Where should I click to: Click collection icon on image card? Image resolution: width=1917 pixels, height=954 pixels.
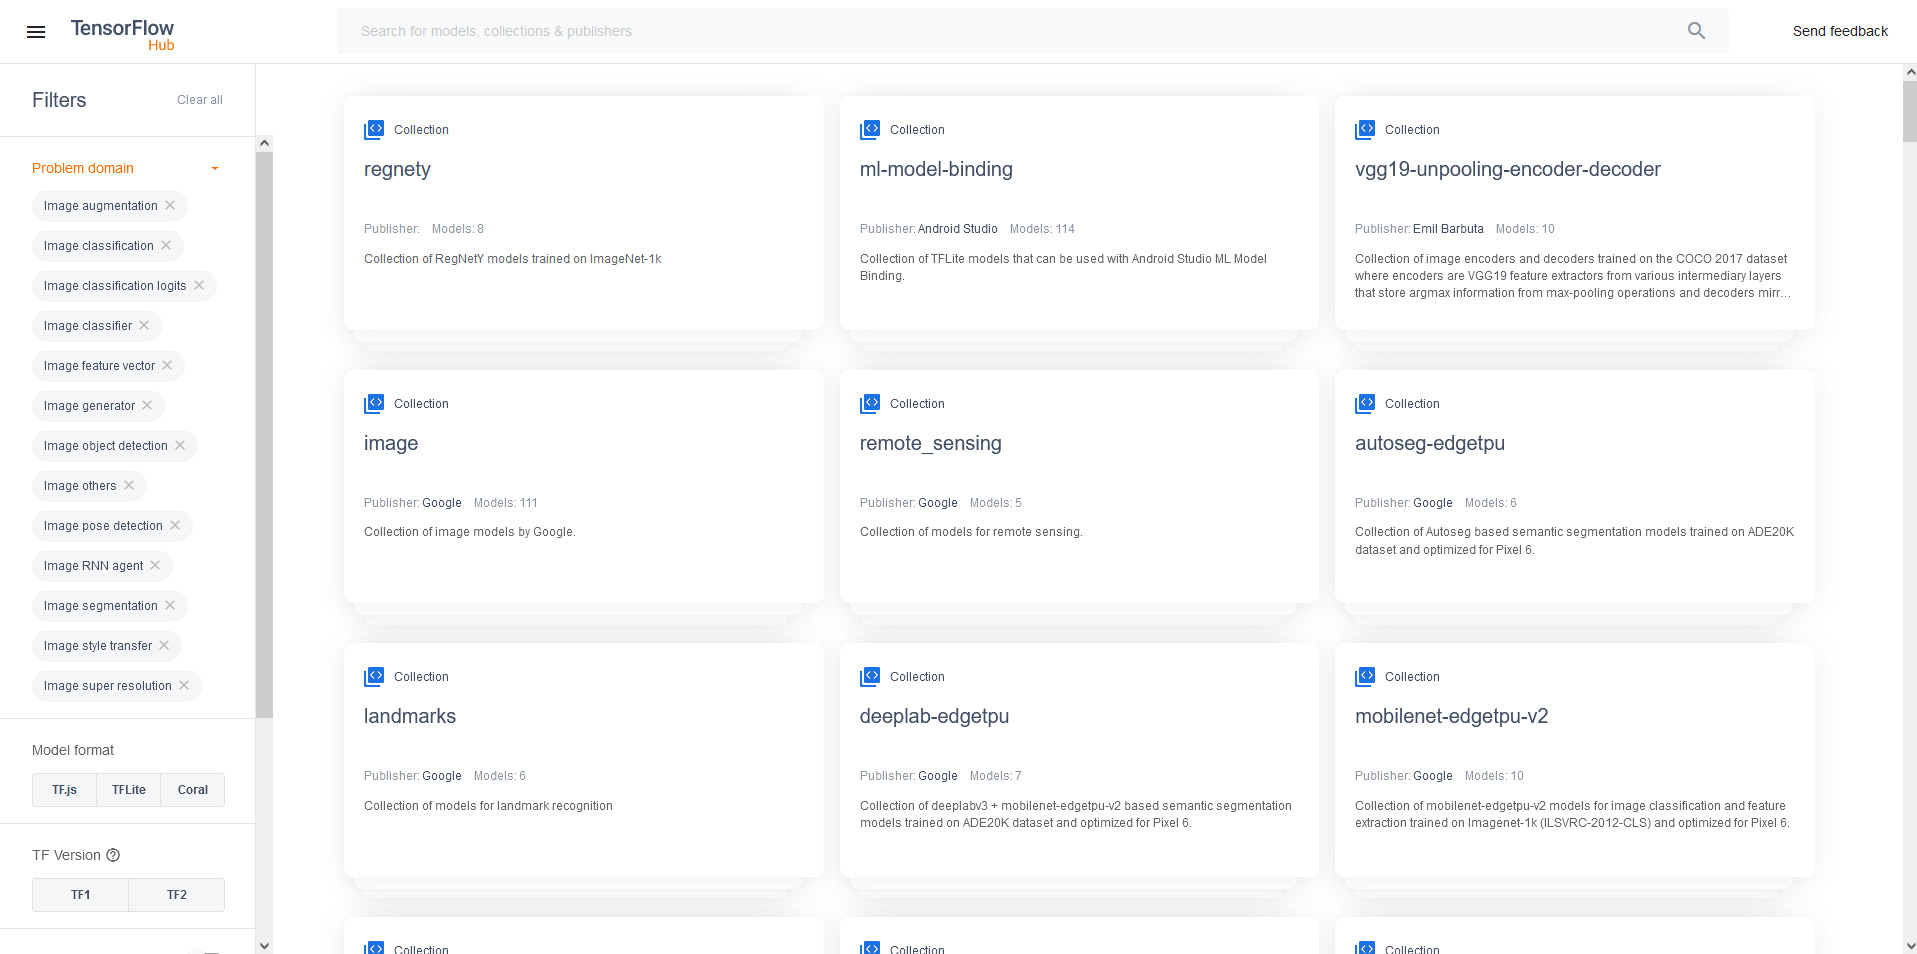[374, 404]
